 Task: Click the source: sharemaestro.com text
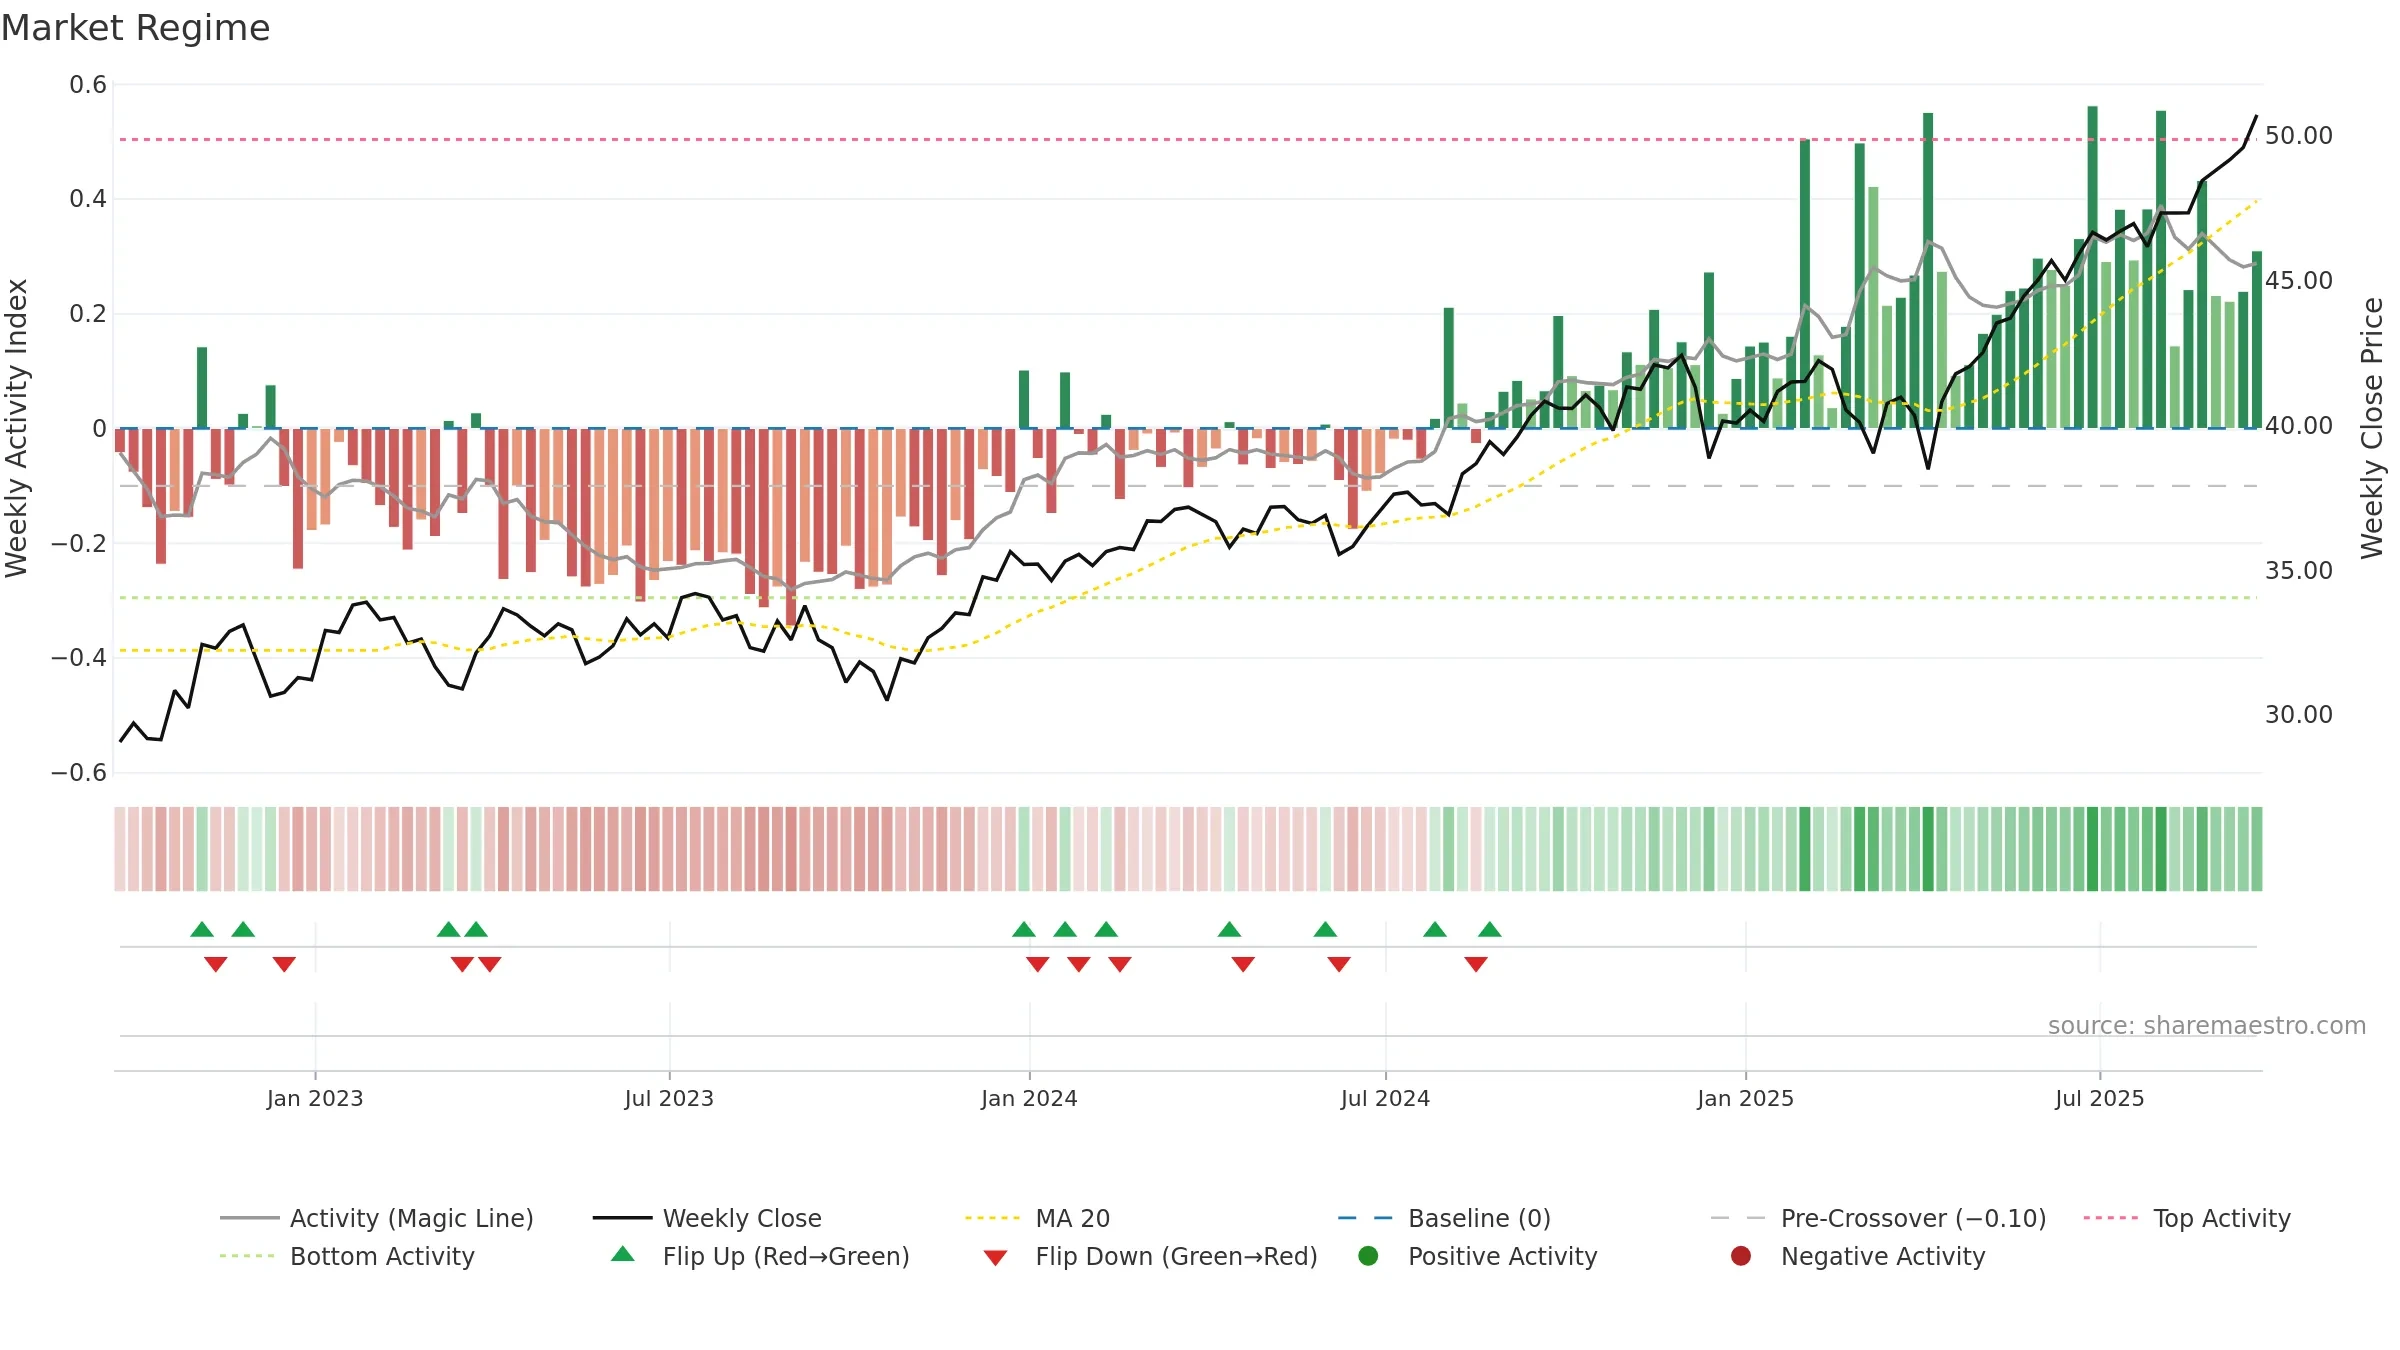point(2207,1025)
